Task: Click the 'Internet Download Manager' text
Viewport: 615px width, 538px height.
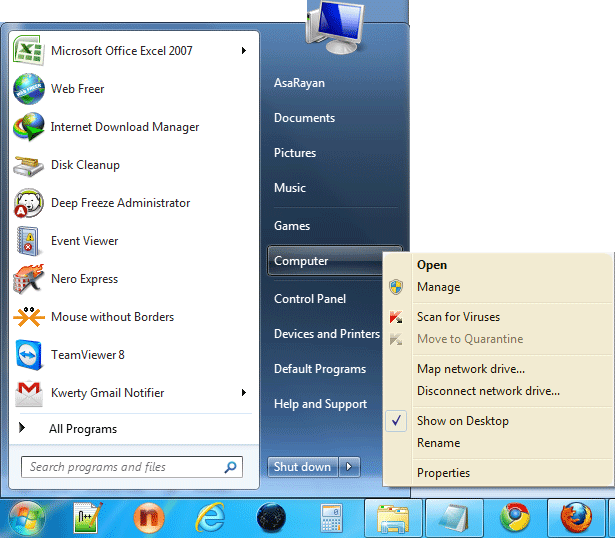Action: pos(125,127)
